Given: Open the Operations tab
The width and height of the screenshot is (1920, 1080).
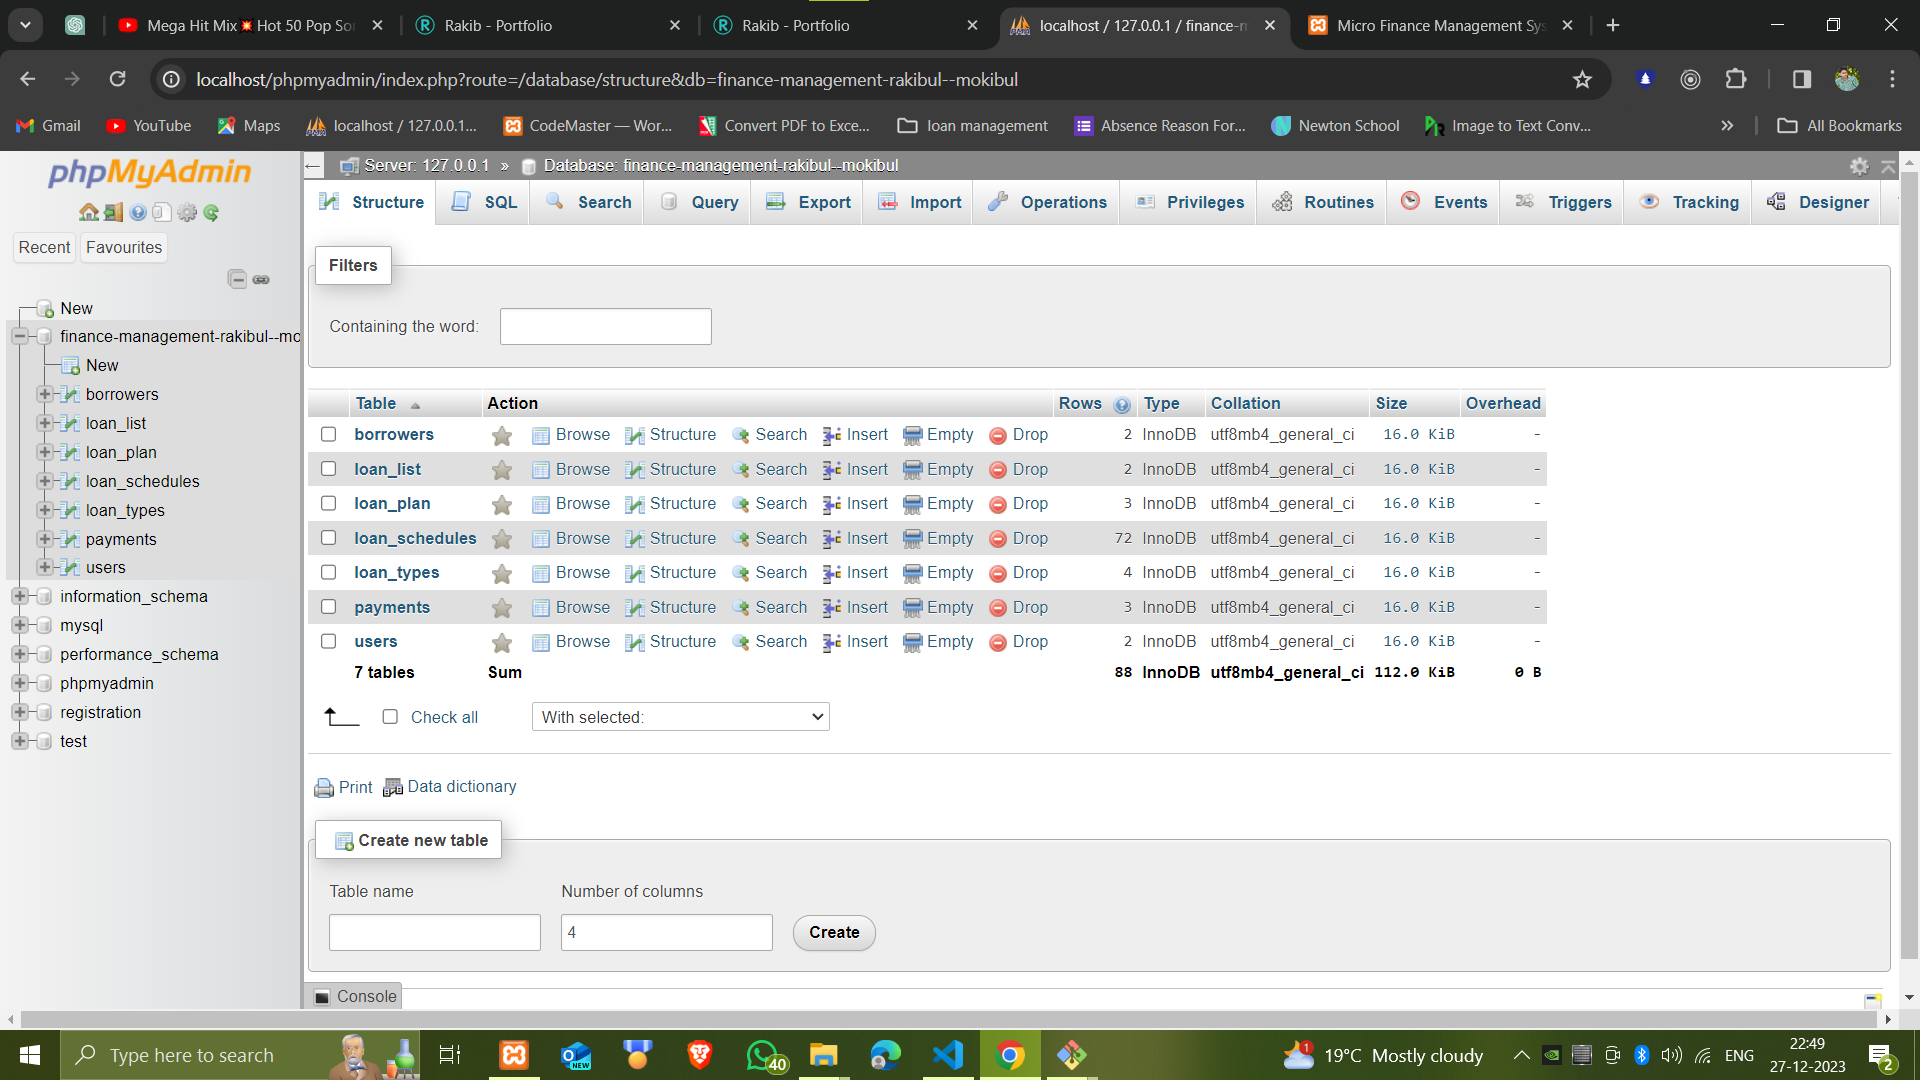Looking at the screenshot, I should pos(1047,202).
